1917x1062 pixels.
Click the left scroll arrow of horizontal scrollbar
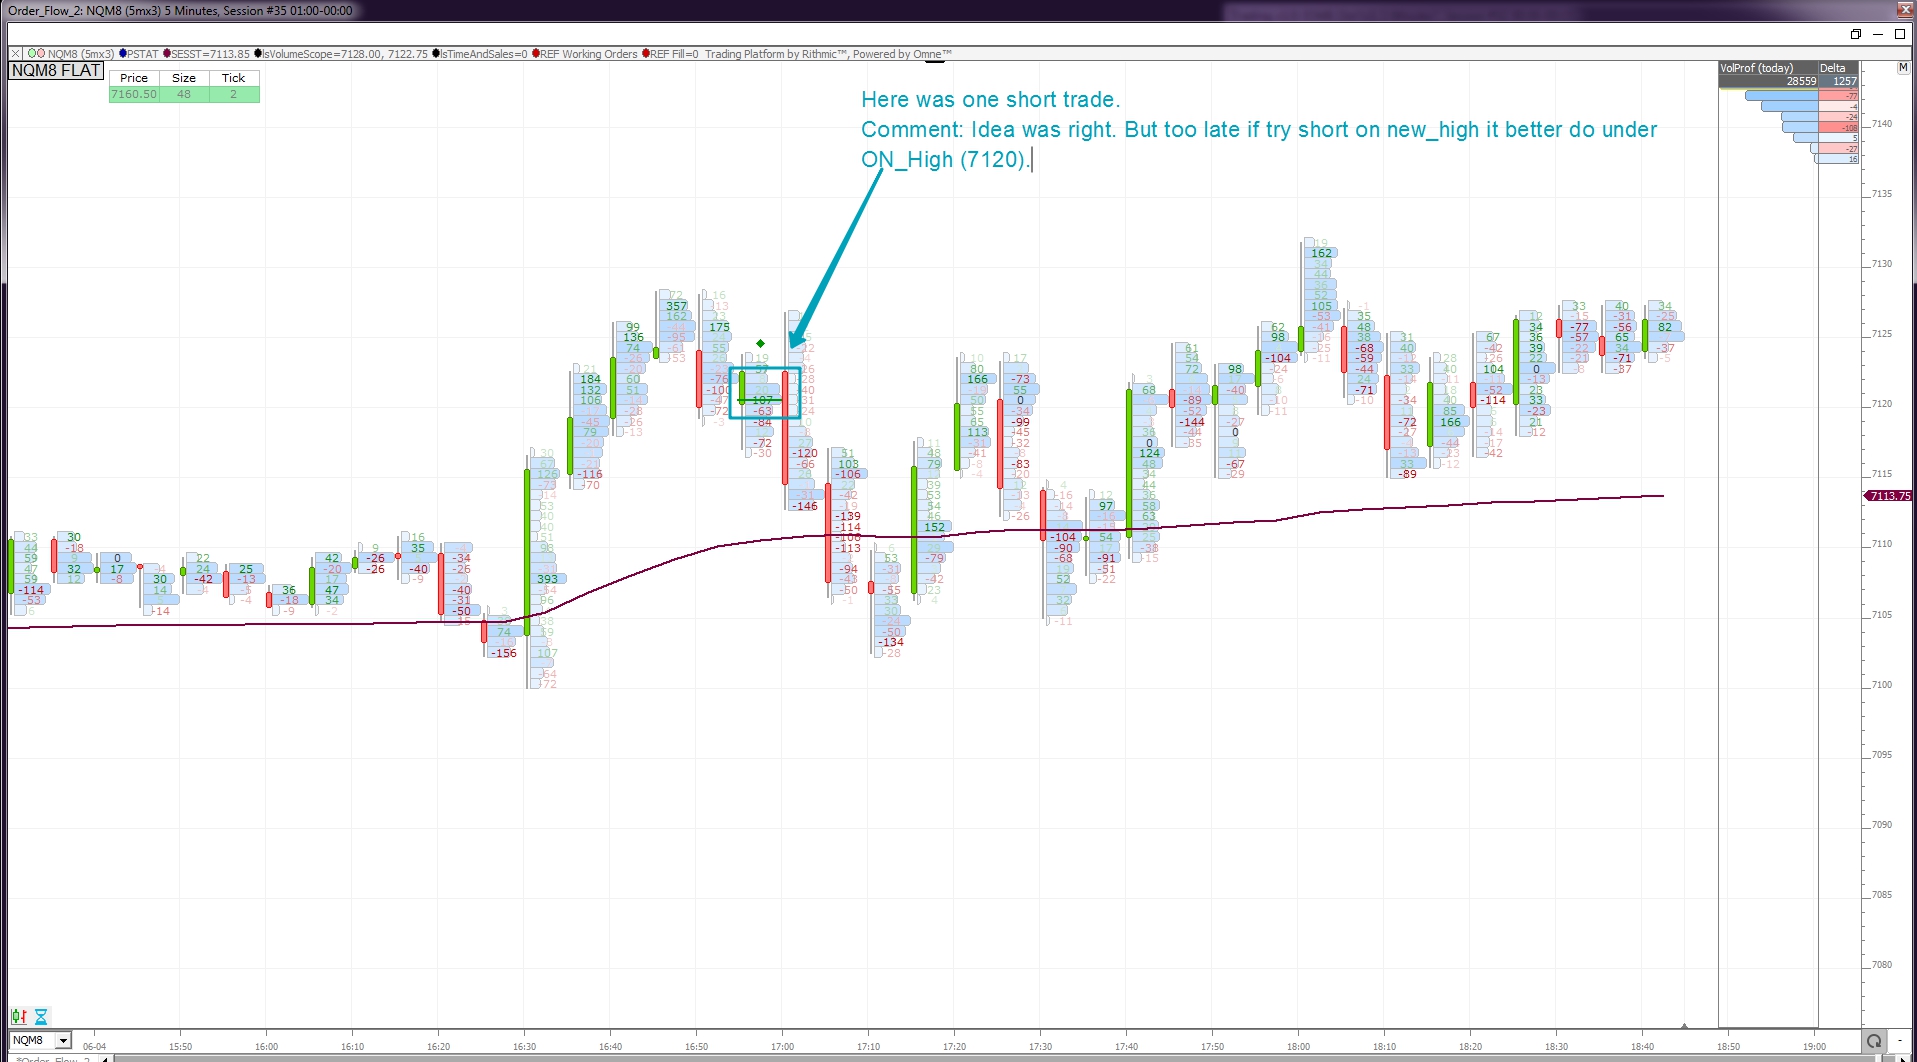(106, 1058)
